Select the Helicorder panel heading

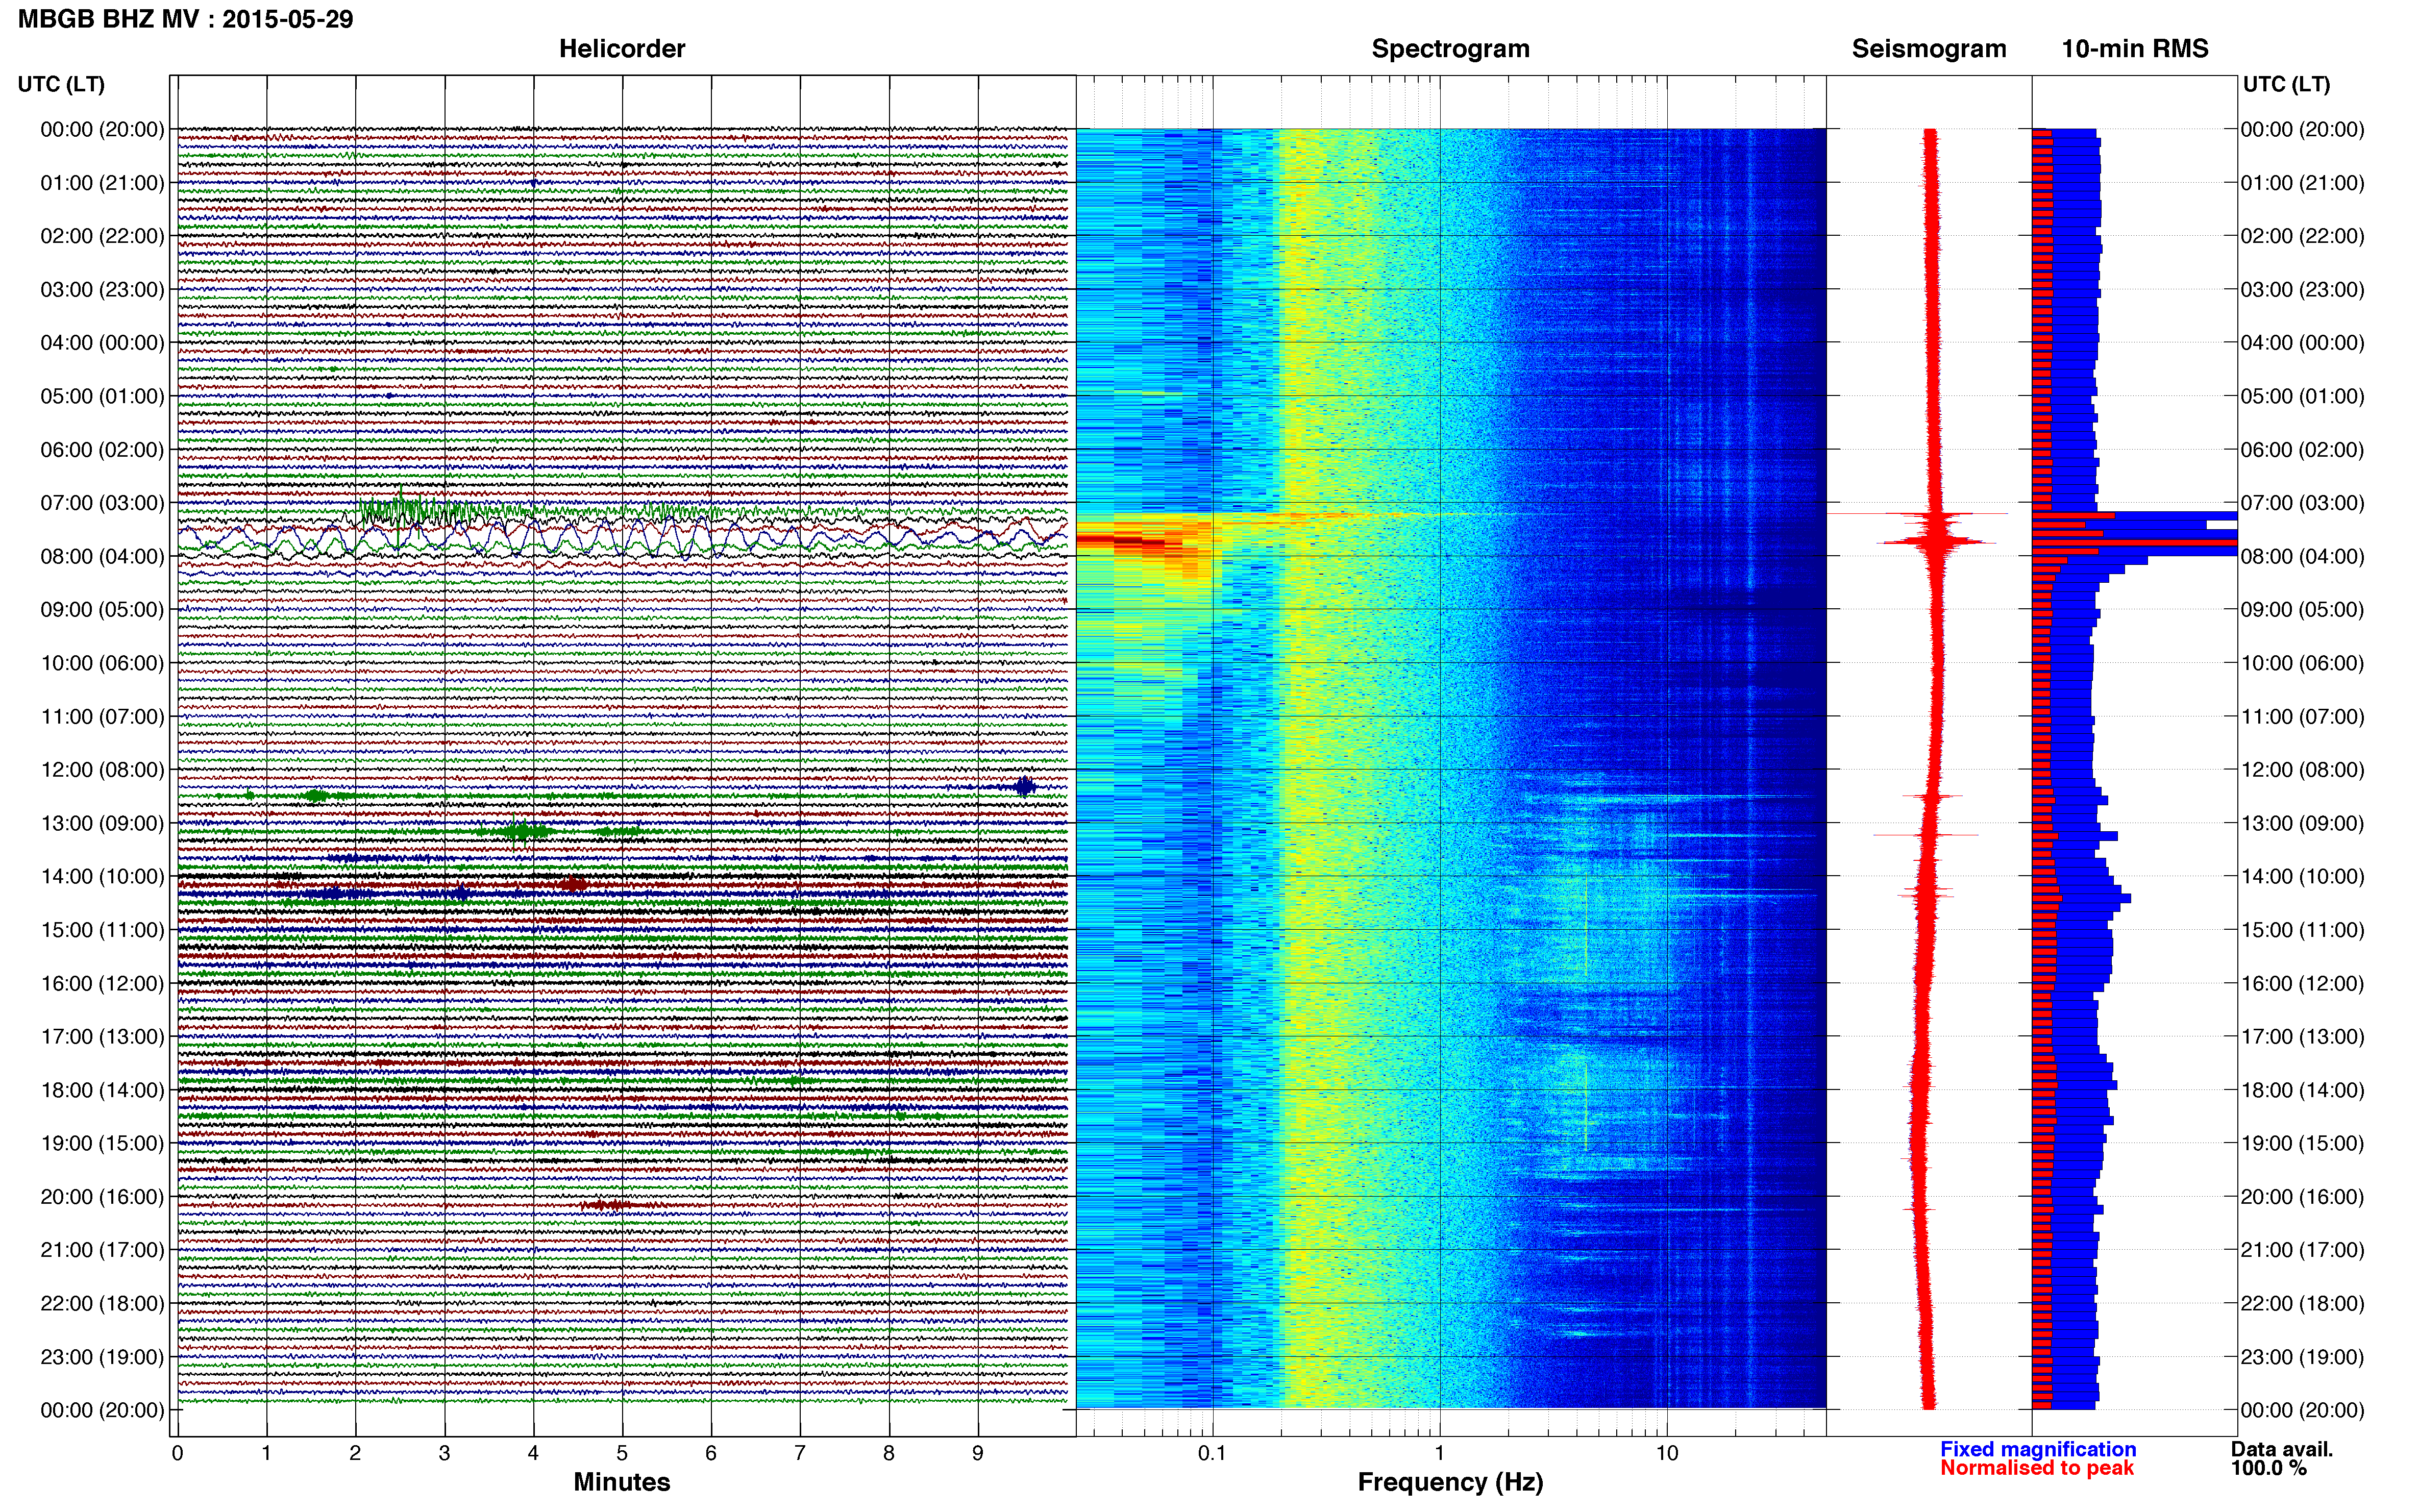pos(622,49)
